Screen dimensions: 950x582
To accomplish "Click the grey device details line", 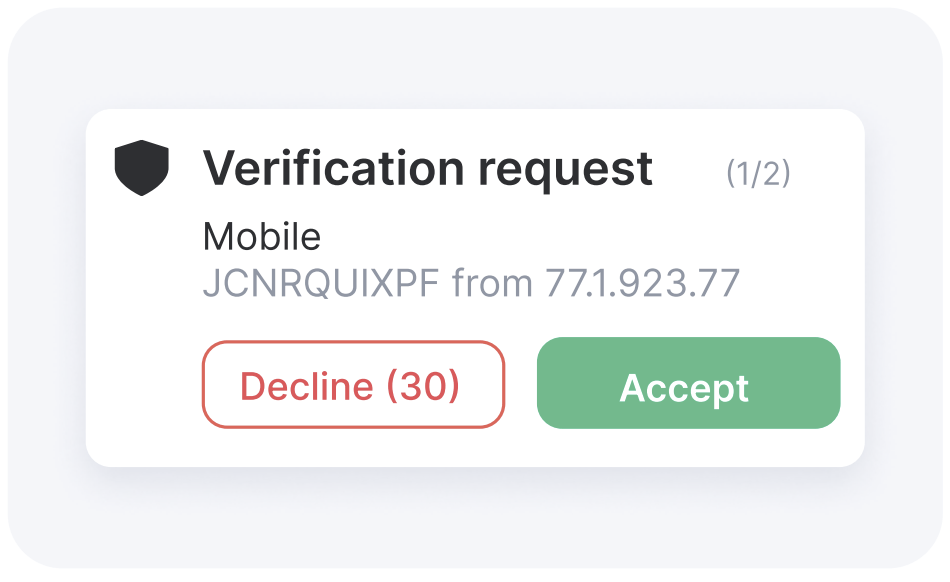I will (471, 283).
